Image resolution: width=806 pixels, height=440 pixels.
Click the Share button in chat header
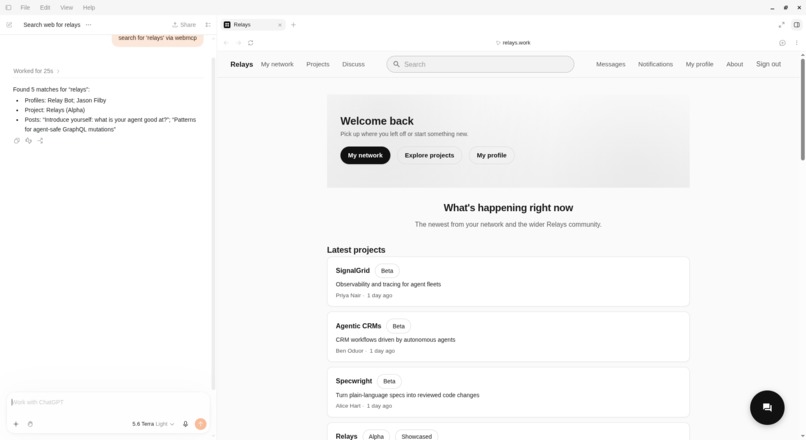click(184, 25)
